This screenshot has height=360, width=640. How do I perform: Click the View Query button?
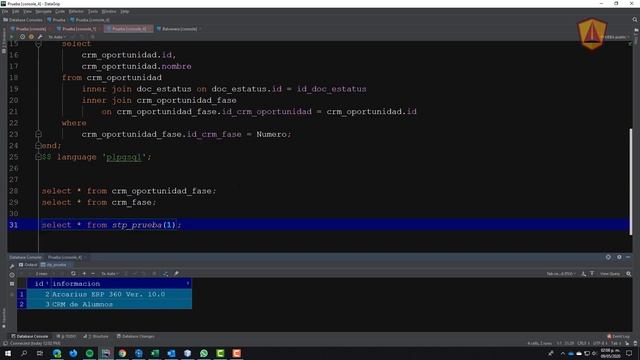tap(610, 274)
